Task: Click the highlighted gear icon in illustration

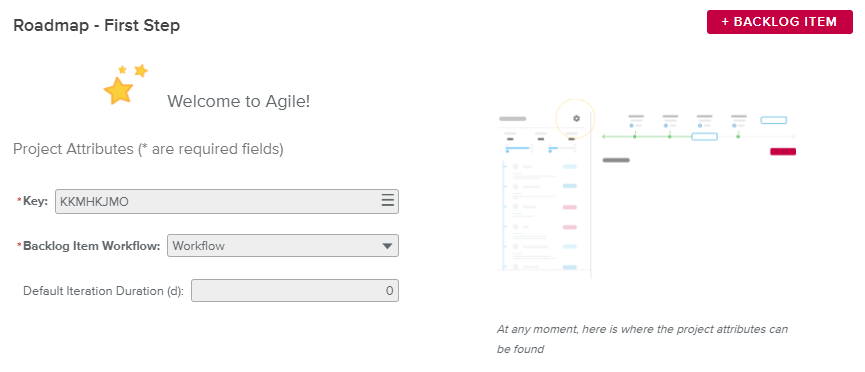Action: pyautogui.click(x=576, y=118)
